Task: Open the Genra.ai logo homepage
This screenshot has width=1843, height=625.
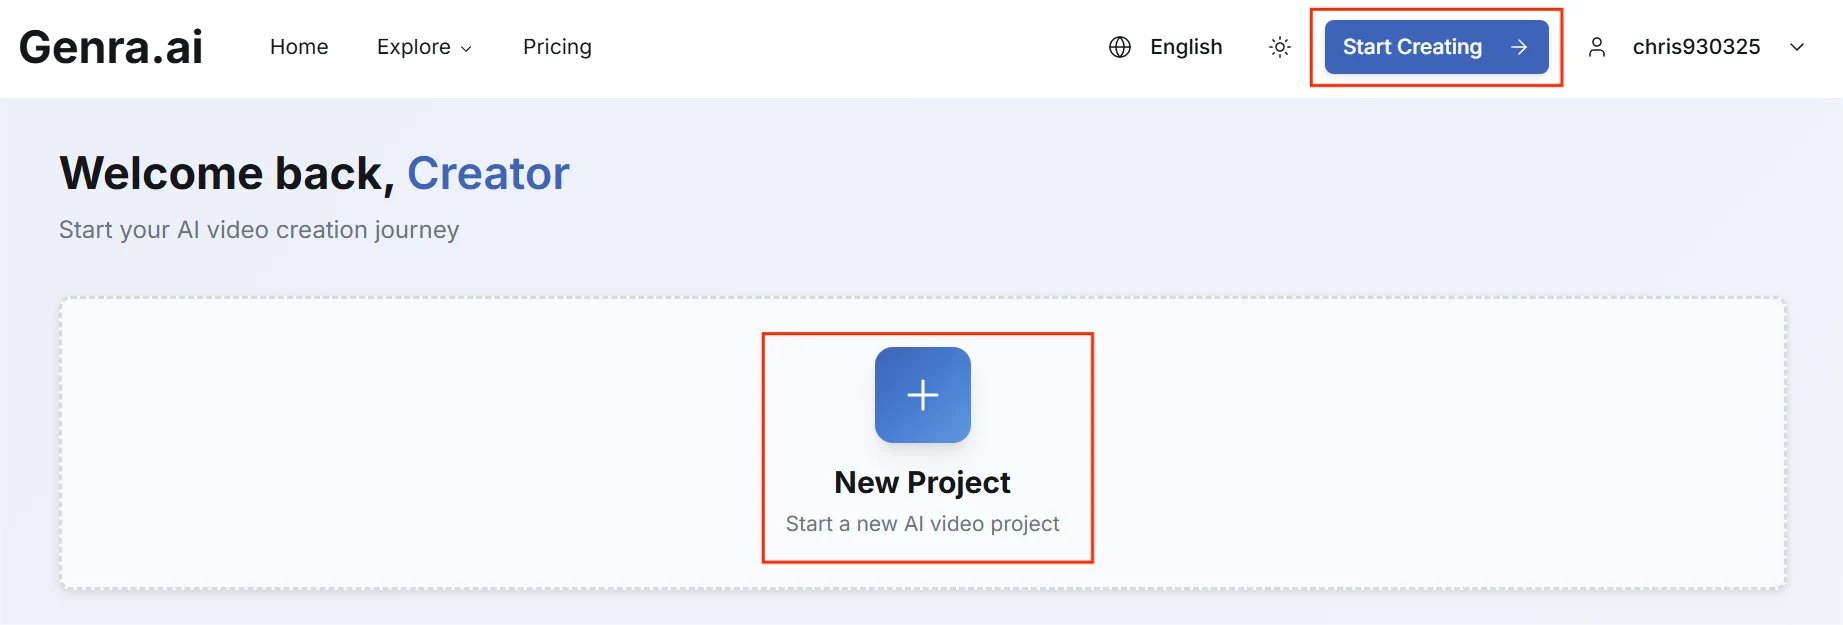Action: click(x=110, y=46)
